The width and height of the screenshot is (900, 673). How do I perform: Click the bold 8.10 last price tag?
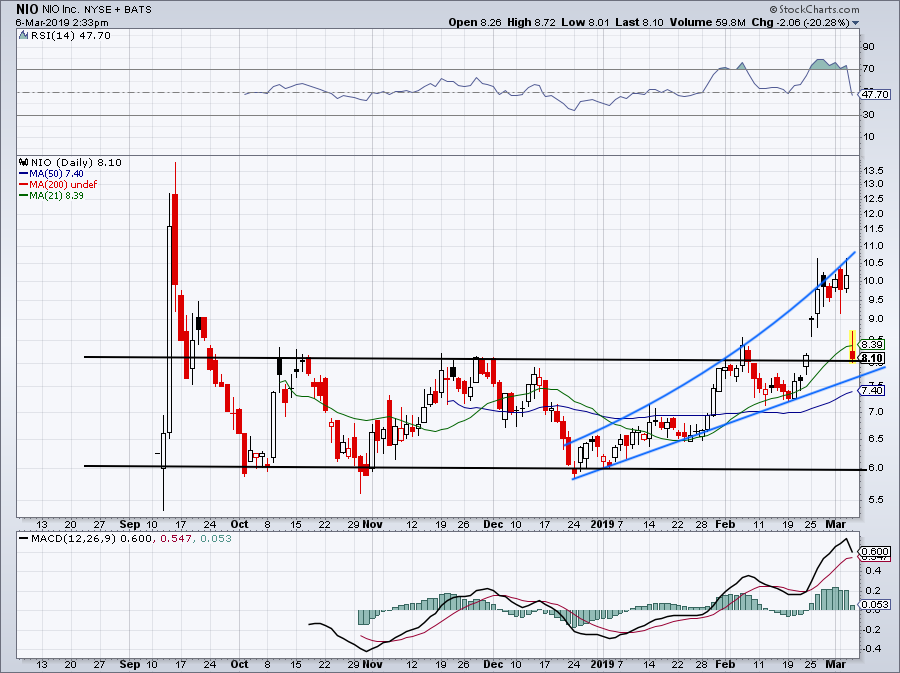point(872,358)
